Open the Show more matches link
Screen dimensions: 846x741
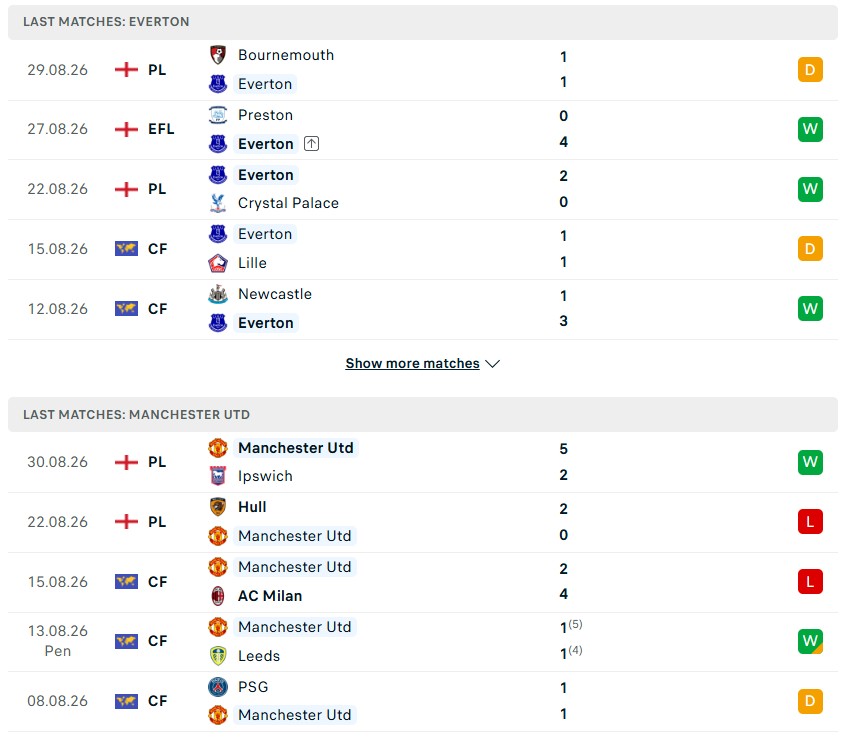(412, 363)
